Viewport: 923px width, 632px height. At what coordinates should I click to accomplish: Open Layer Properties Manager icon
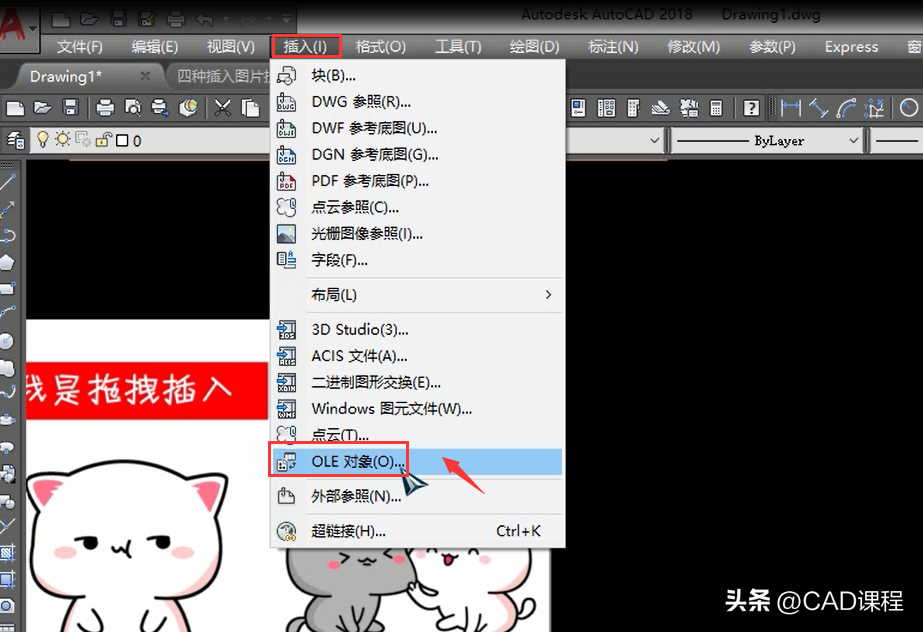coord(15,141)
